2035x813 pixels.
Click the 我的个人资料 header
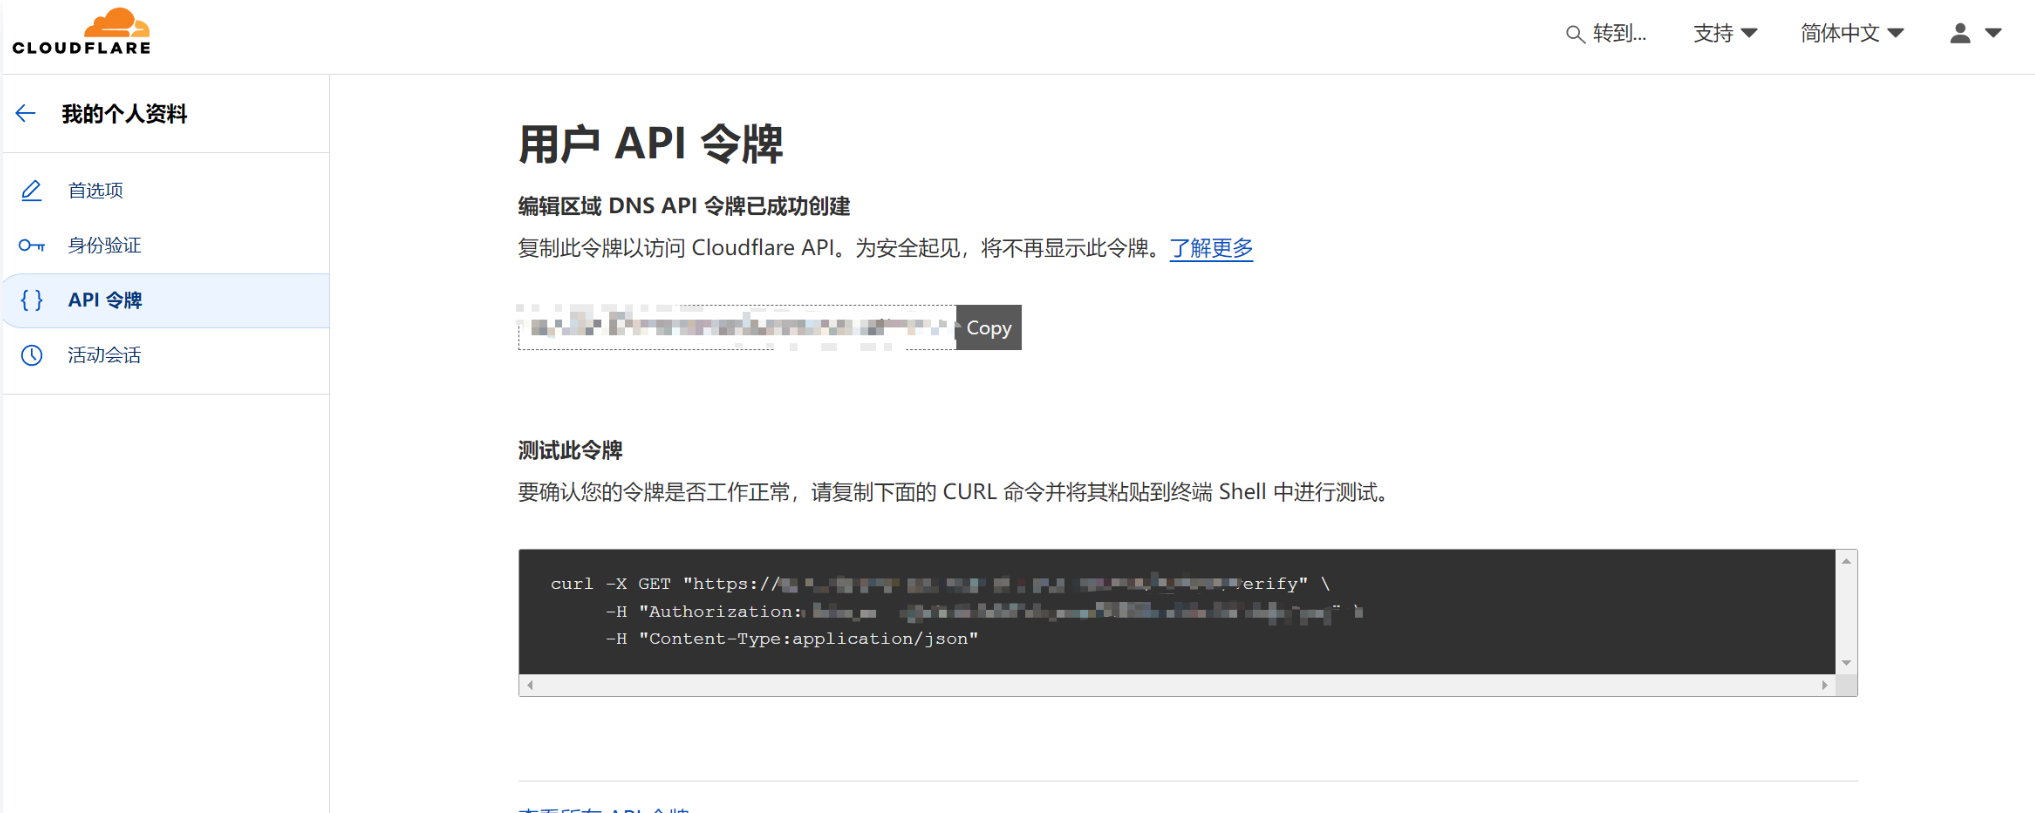124,114
